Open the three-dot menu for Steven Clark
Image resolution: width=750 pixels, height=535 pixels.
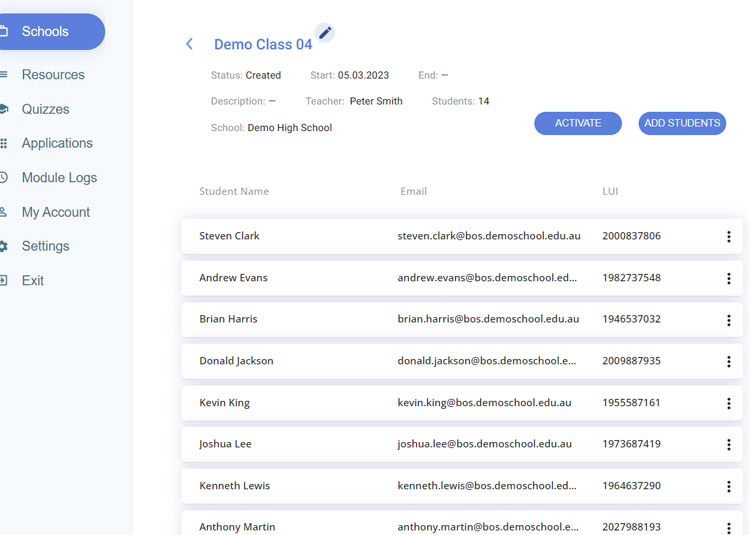(728, 237)
